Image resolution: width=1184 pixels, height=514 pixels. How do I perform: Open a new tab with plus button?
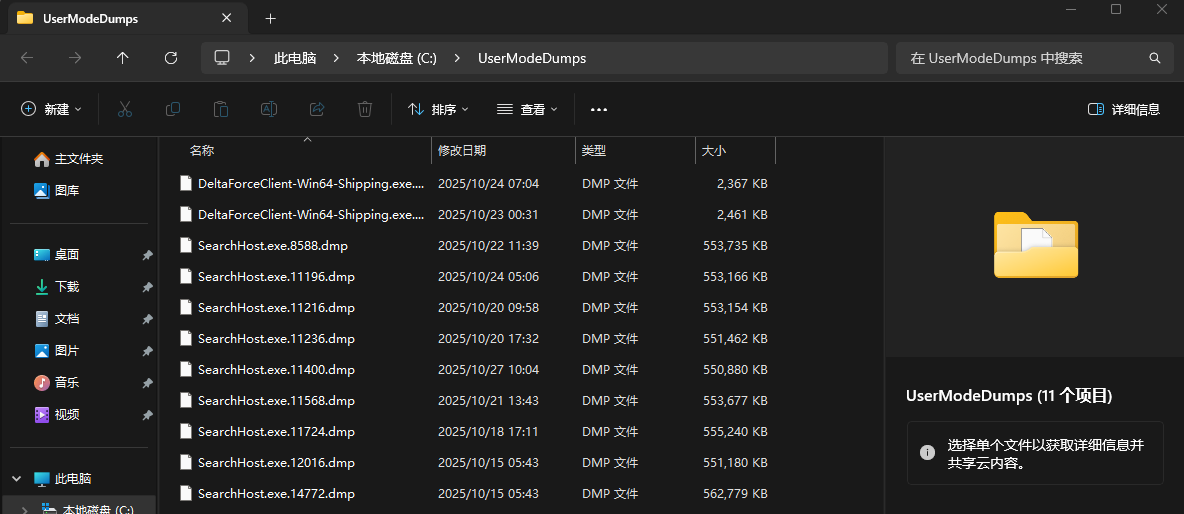click(270, 19)
